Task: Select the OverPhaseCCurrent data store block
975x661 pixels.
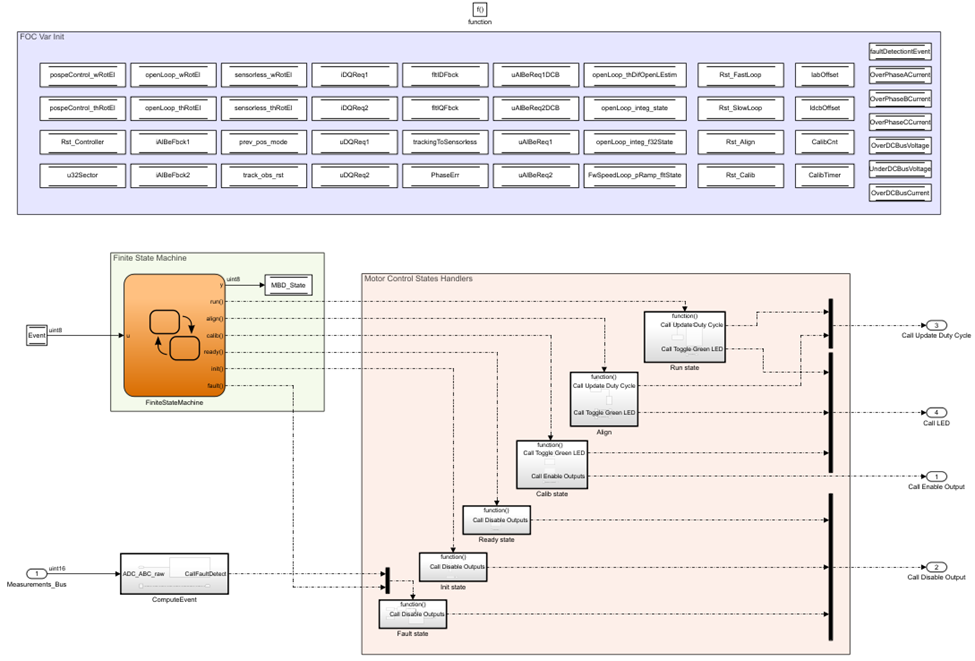Action: pyautogui.click(x=900, y=122)
